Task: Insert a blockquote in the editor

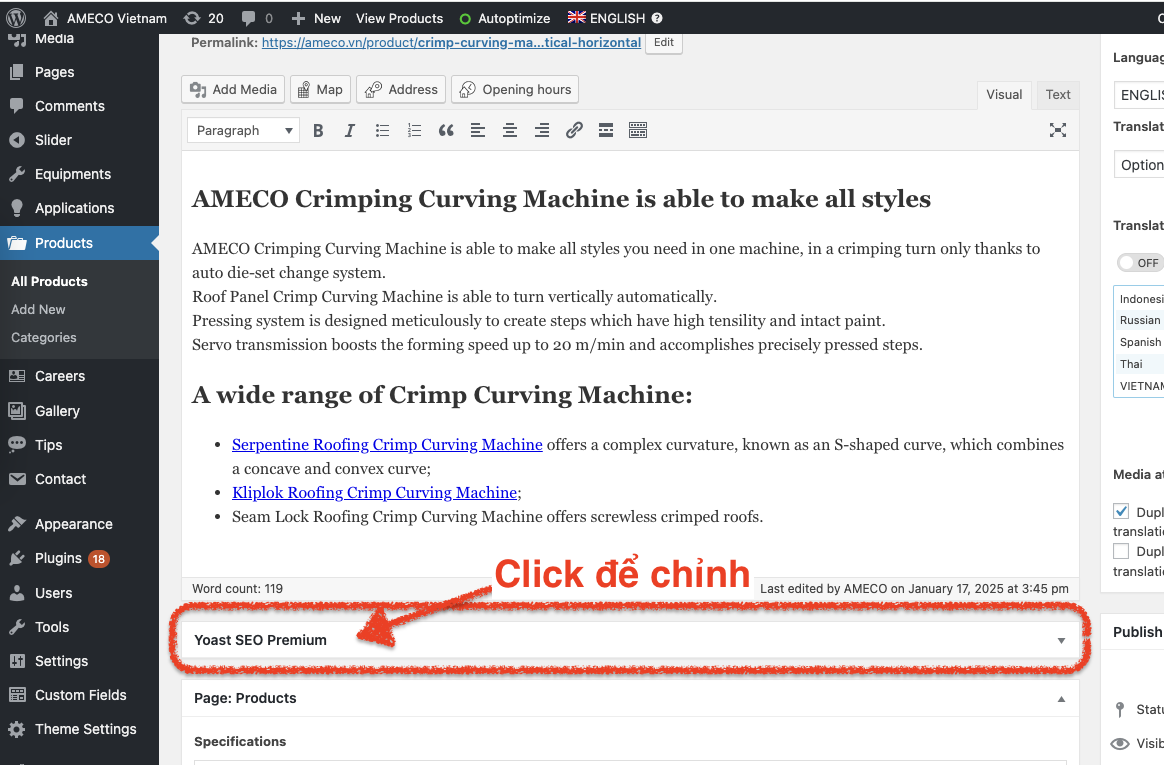Action: 446,130
